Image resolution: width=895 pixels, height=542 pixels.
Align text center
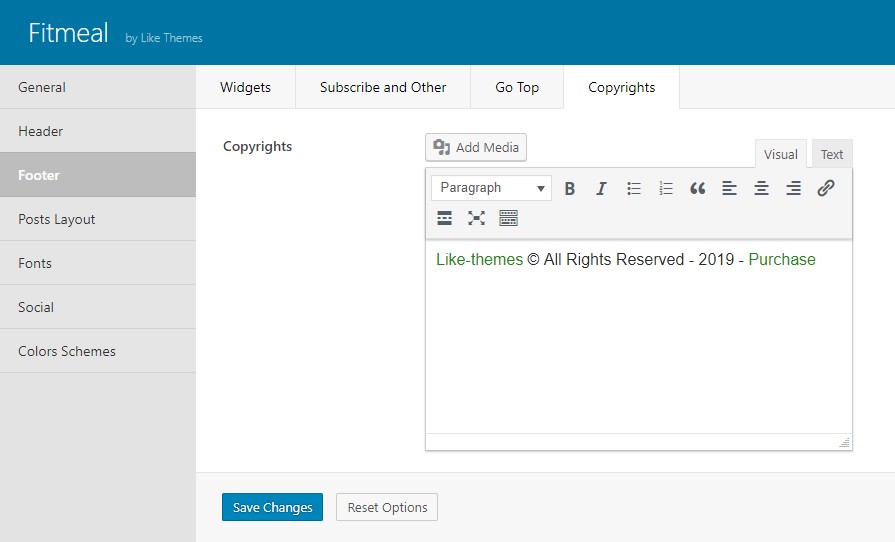coord(761,188)
